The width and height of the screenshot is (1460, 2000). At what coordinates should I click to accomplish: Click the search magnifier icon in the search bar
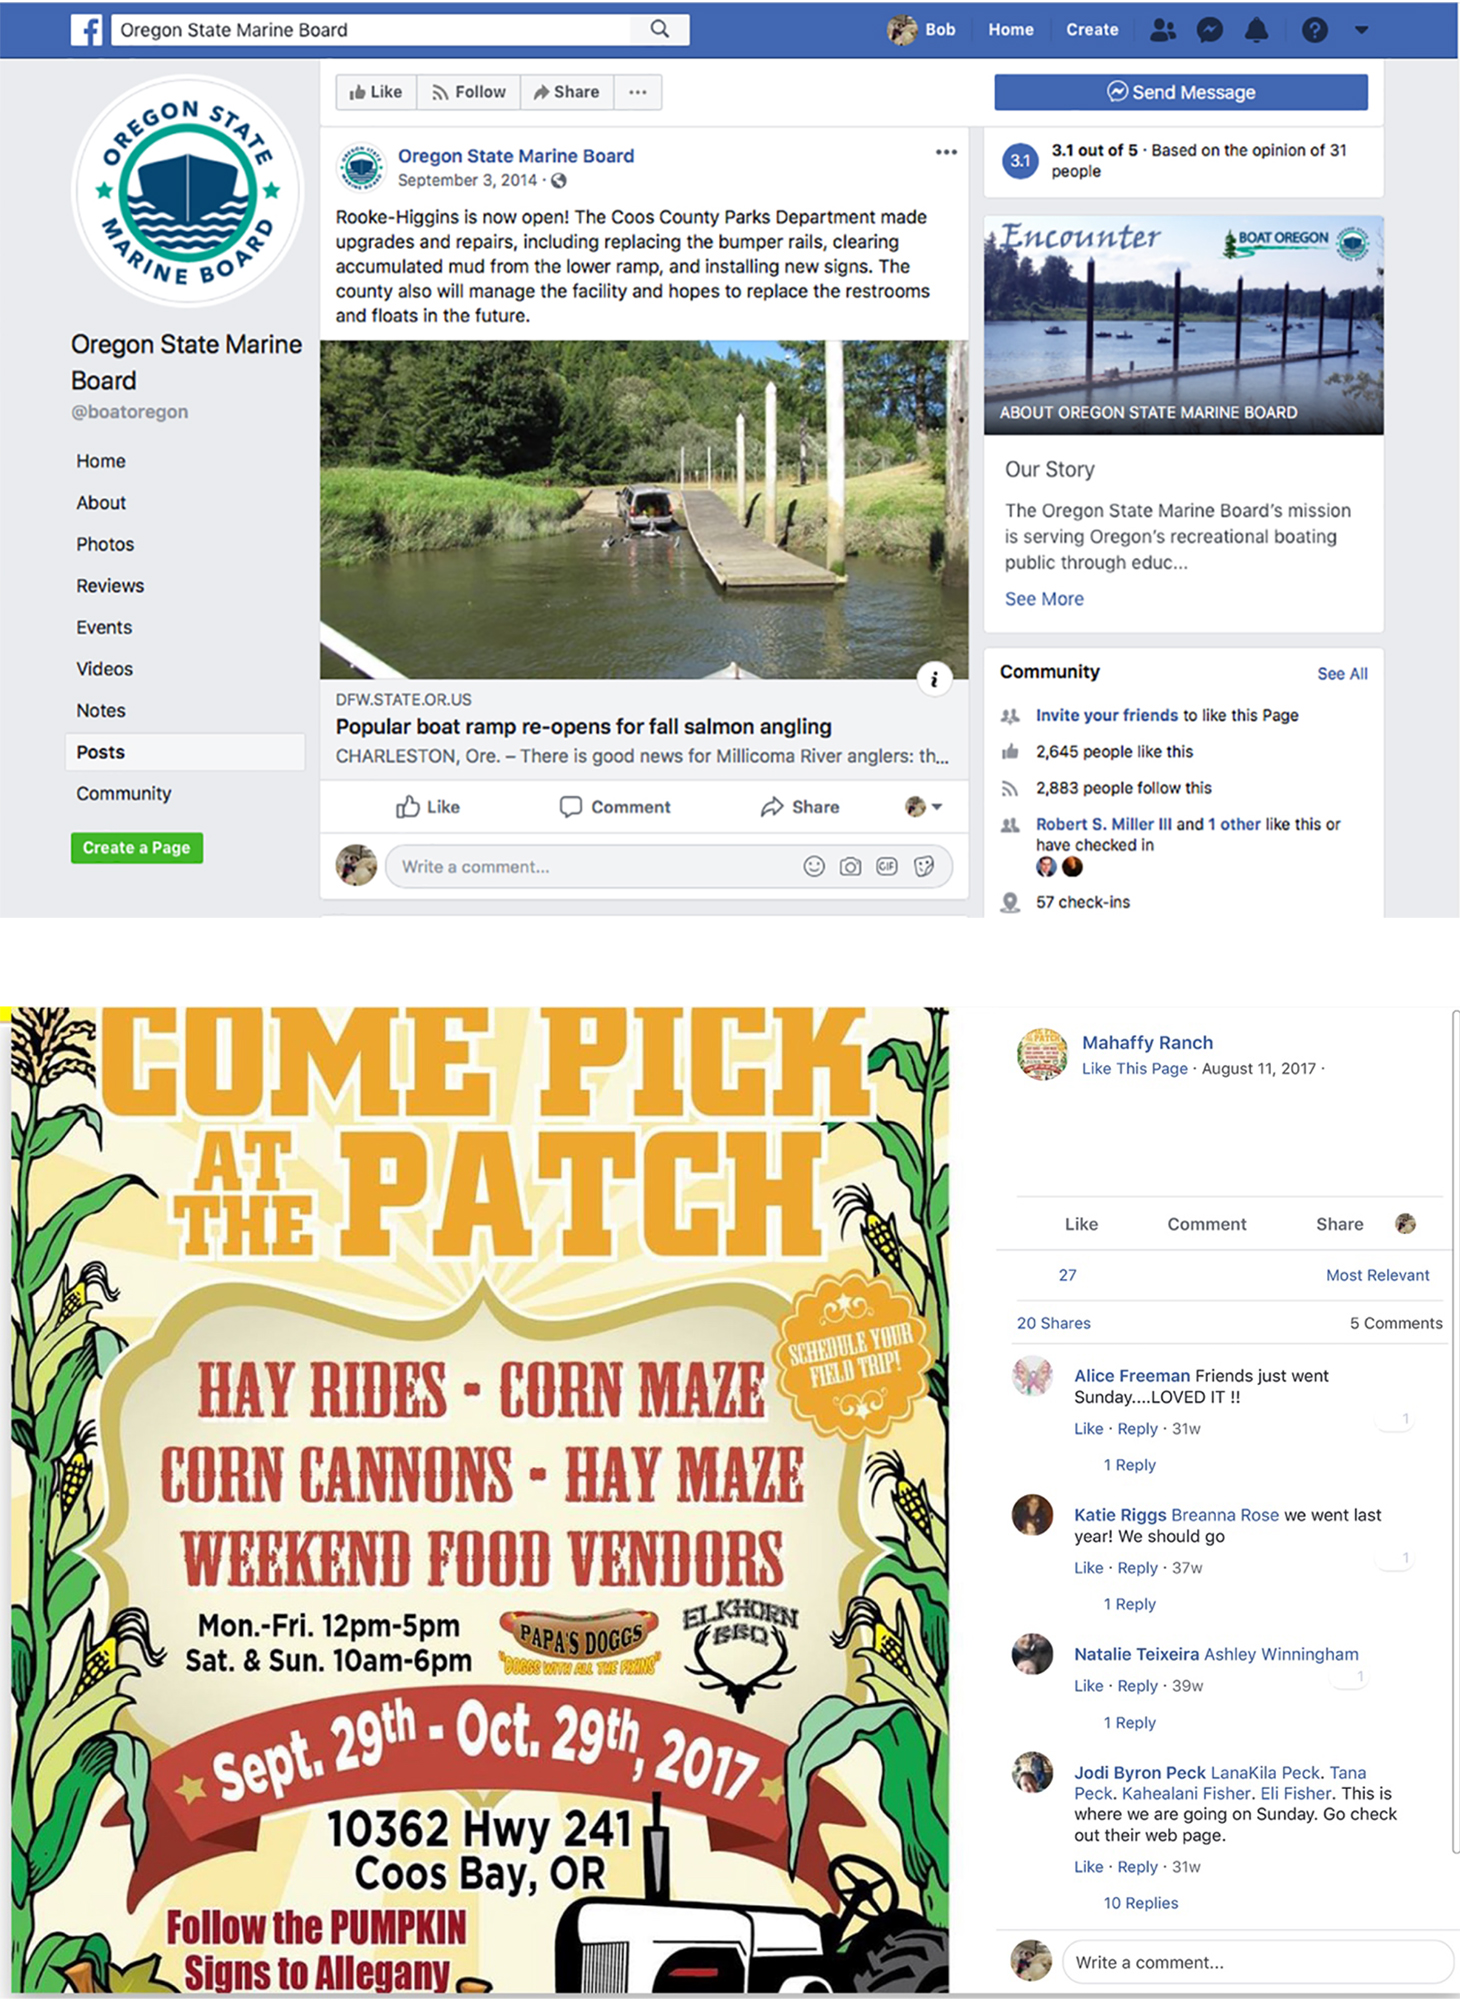pyautogui.click(x=659, y=29)
